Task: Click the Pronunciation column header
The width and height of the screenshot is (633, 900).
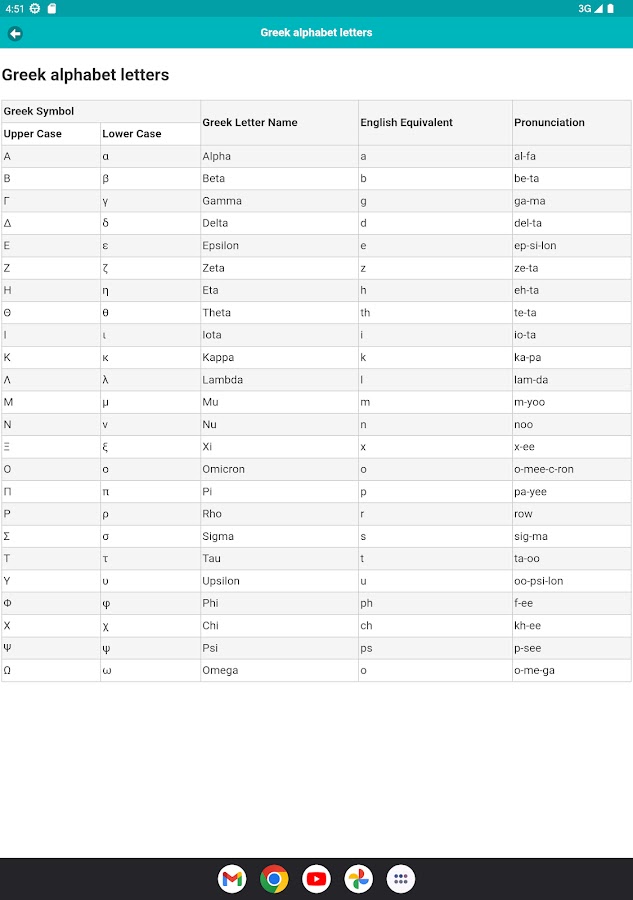Action: pyautogui.click(x=549, y=123)
